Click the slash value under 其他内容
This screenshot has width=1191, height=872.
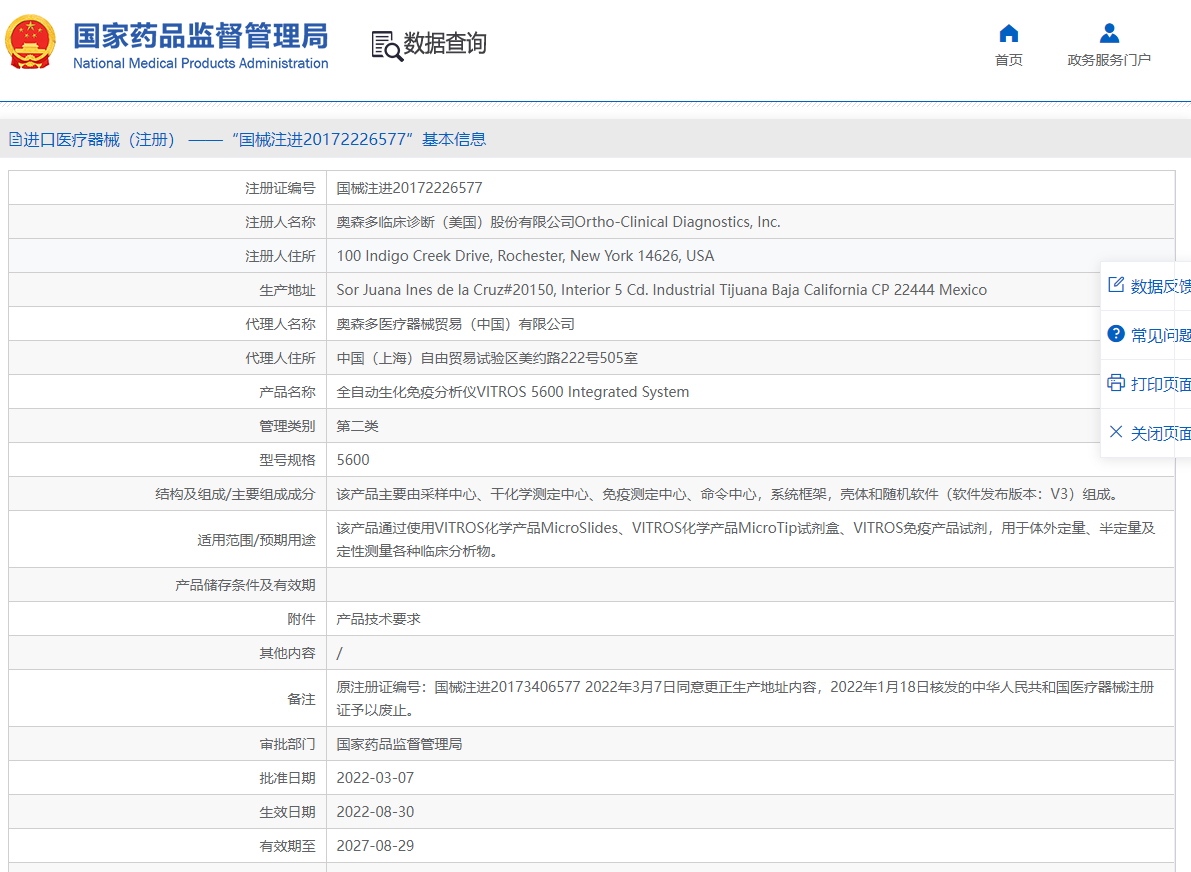(340, 652)
